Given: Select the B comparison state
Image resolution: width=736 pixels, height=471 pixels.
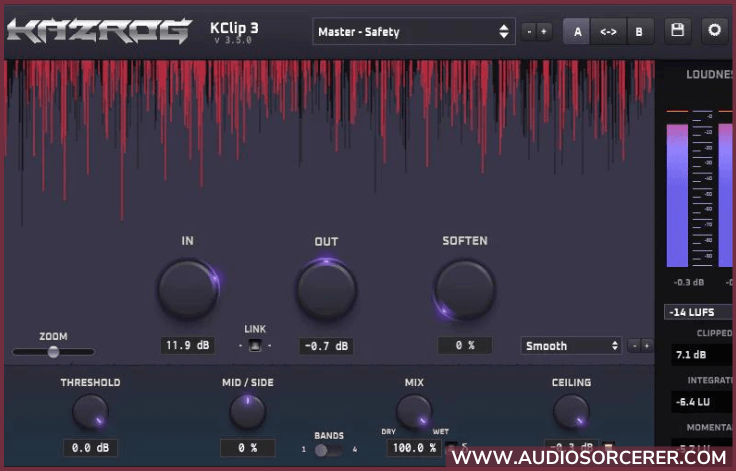Looking at the screenshot, I should pyautogui.click(x=639, y=31).
